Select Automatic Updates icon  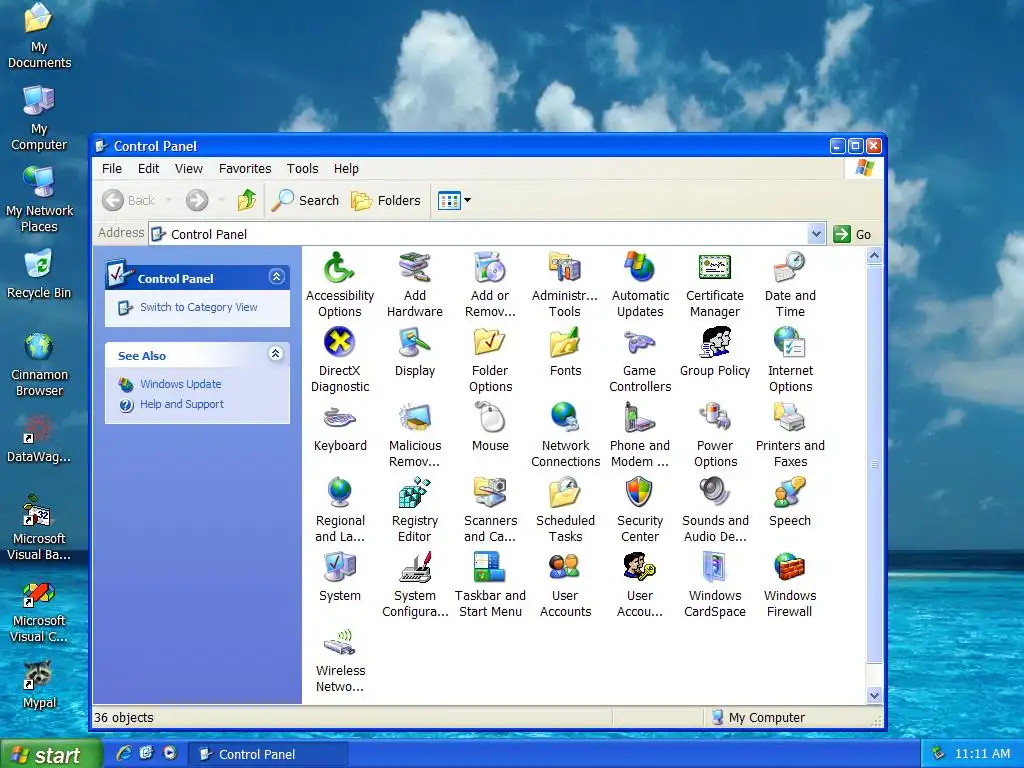coord(640,268)
